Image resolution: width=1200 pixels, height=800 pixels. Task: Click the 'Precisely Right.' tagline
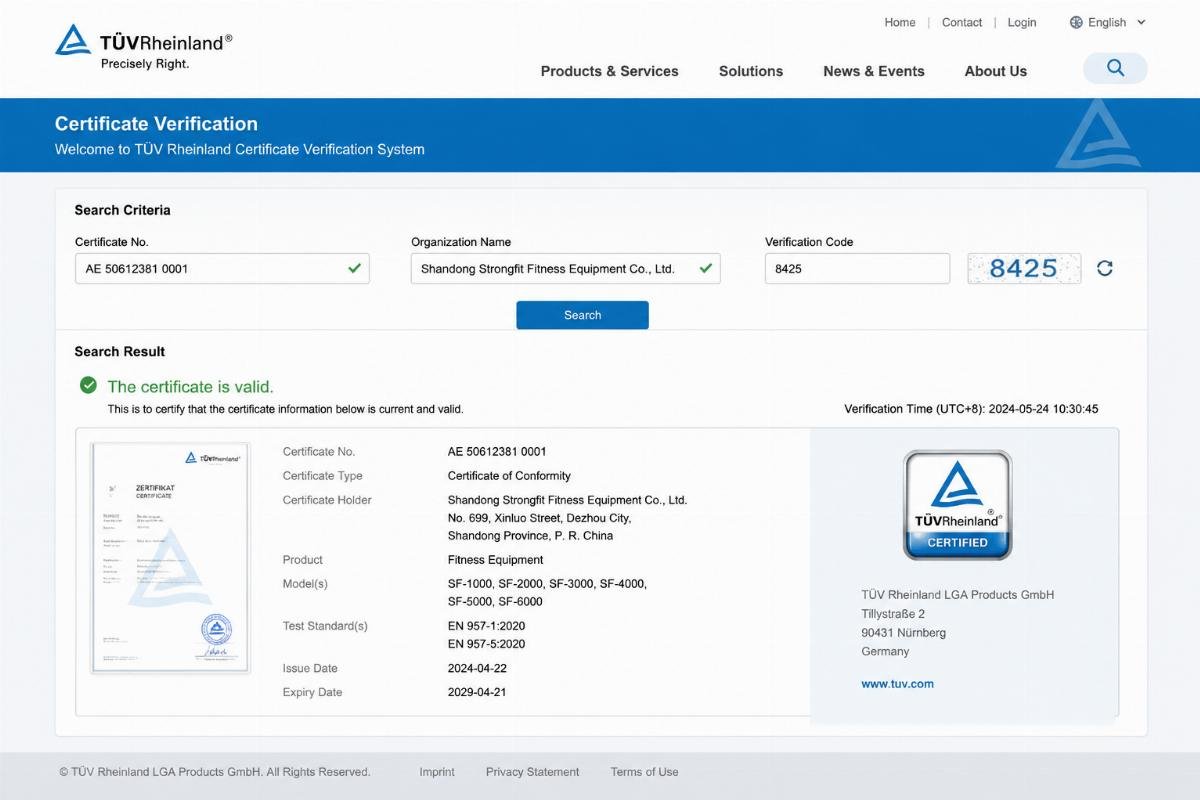click(x=145, y=64)
